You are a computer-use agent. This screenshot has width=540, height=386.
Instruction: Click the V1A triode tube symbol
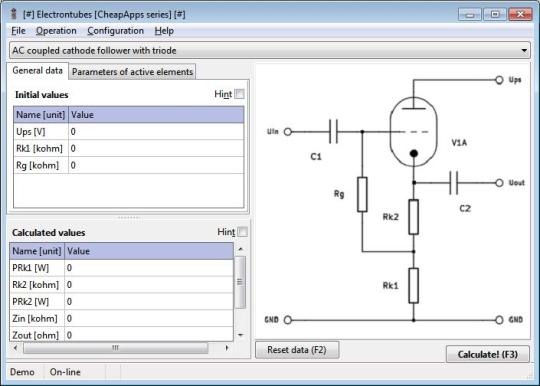click(414, 132)
